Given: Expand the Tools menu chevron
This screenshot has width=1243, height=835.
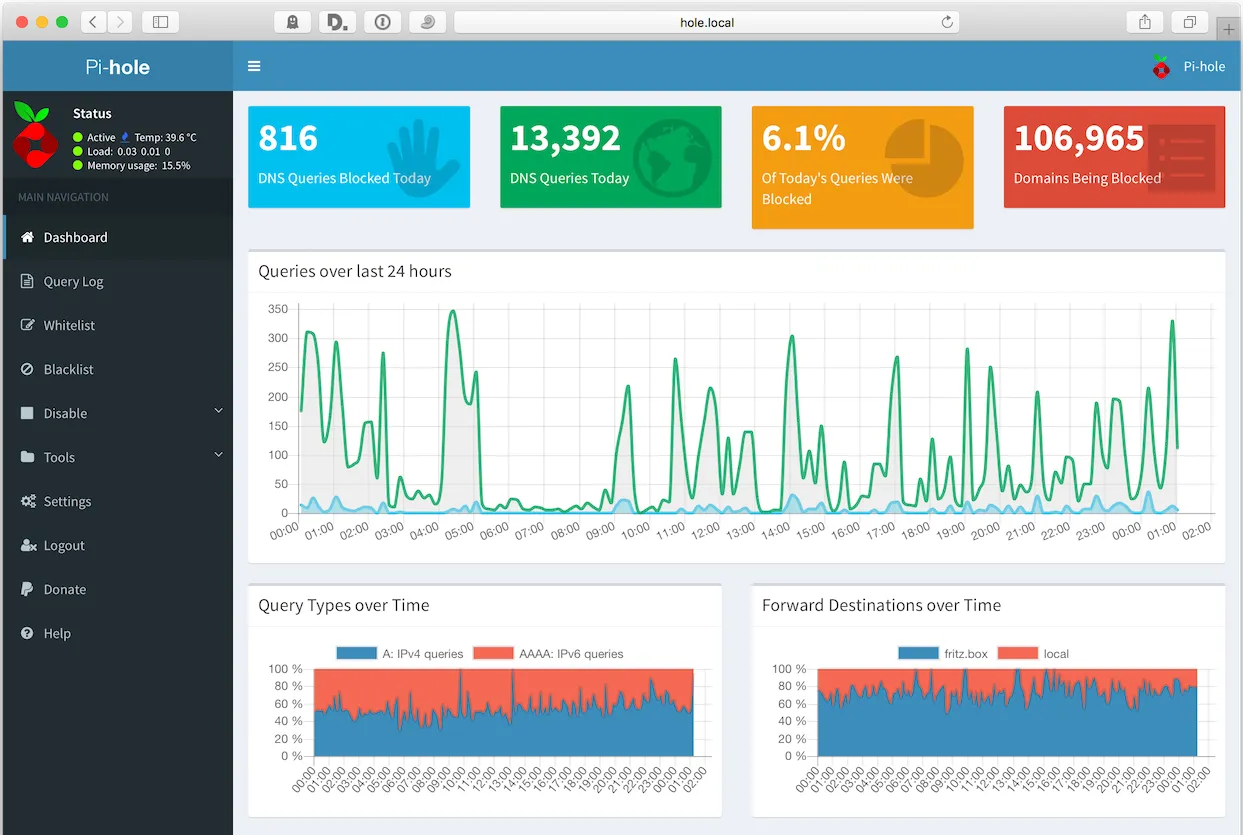Looking at the screenshot, I should (x=218, y=455).
